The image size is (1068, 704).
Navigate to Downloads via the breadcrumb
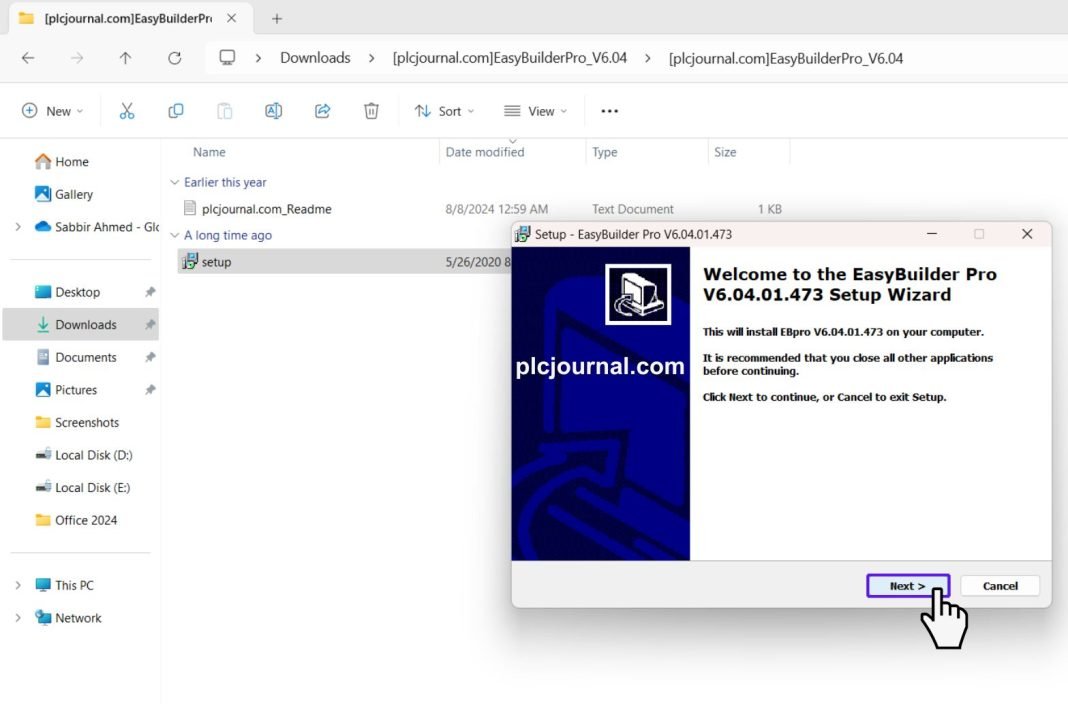pos(315,58)
